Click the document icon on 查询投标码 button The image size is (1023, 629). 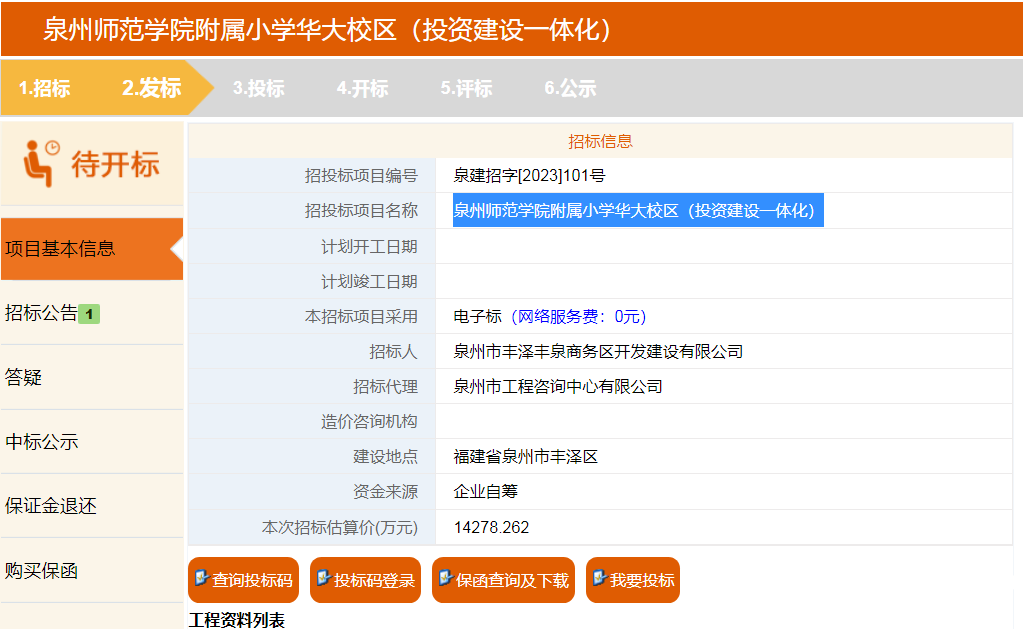[202, 578]
